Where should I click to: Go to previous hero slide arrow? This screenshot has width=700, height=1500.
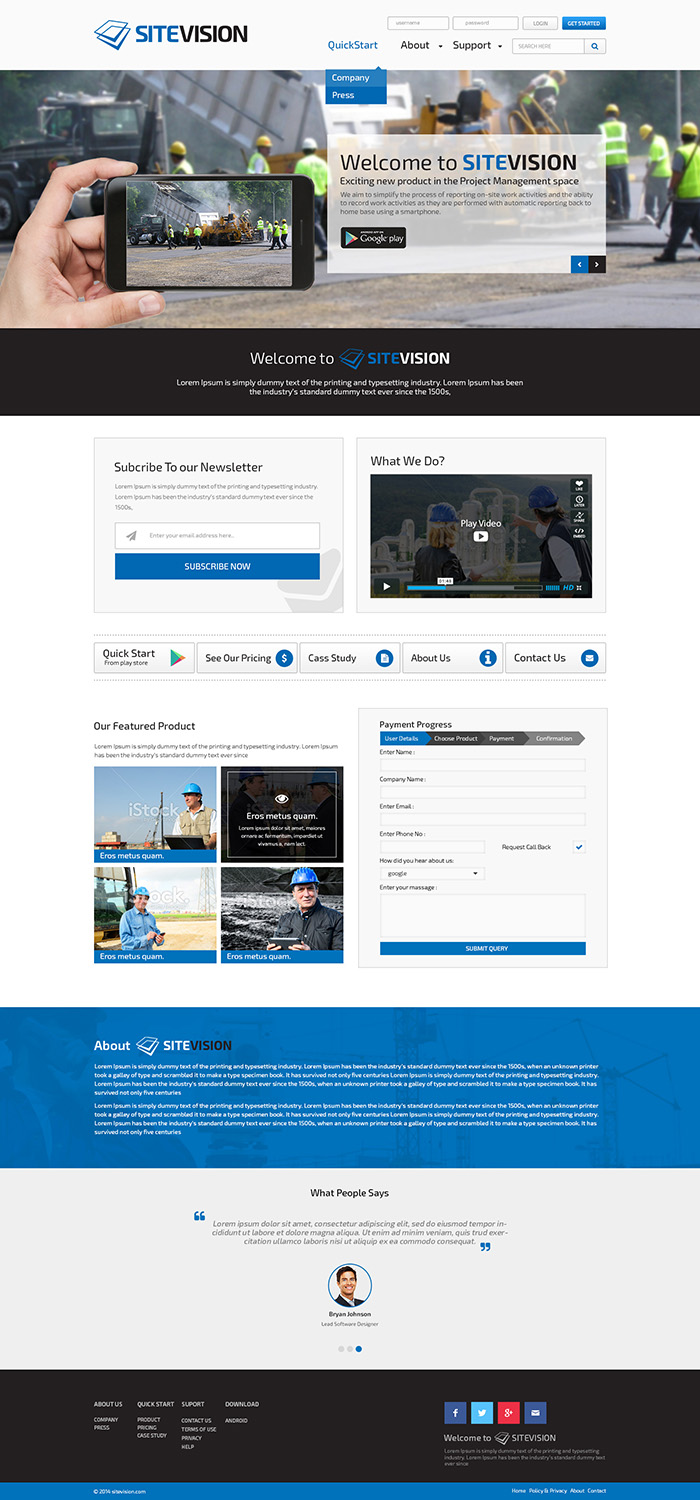click(579, 264)
